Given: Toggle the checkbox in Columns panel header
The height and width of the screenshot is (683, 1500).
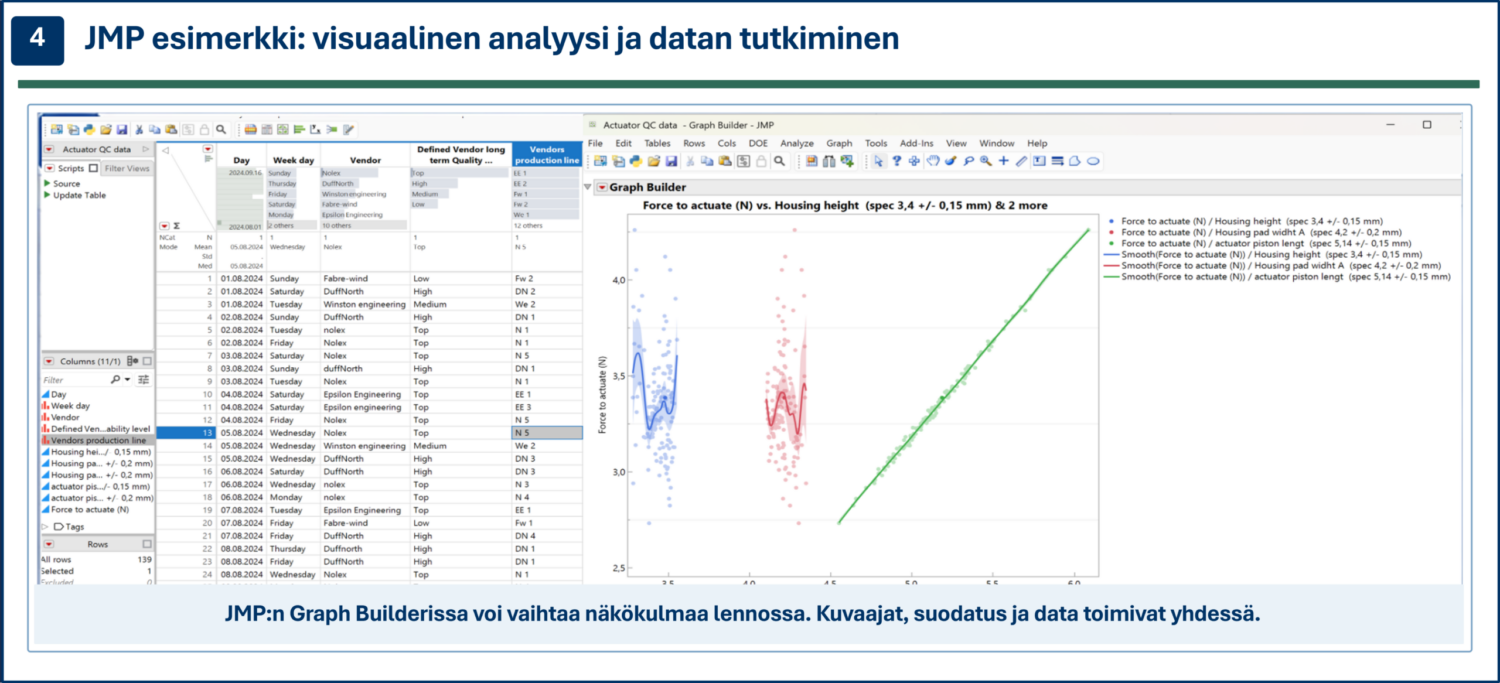Looking at the screenshot, I should 147,361.
